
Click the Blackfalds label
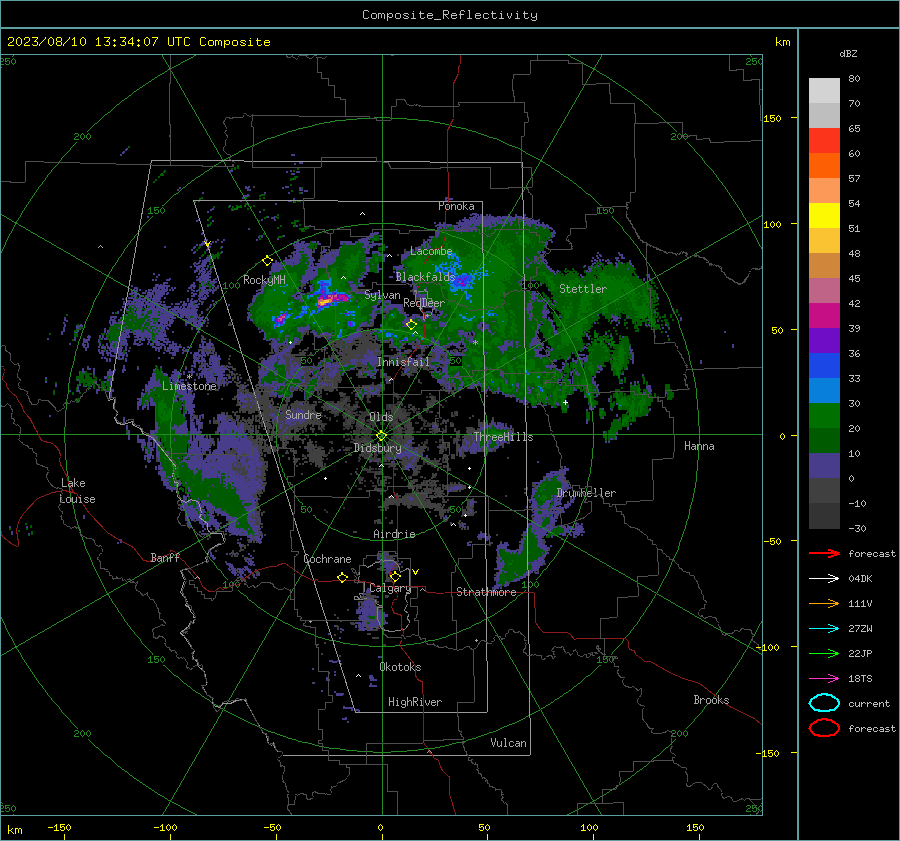pos(425,277)
